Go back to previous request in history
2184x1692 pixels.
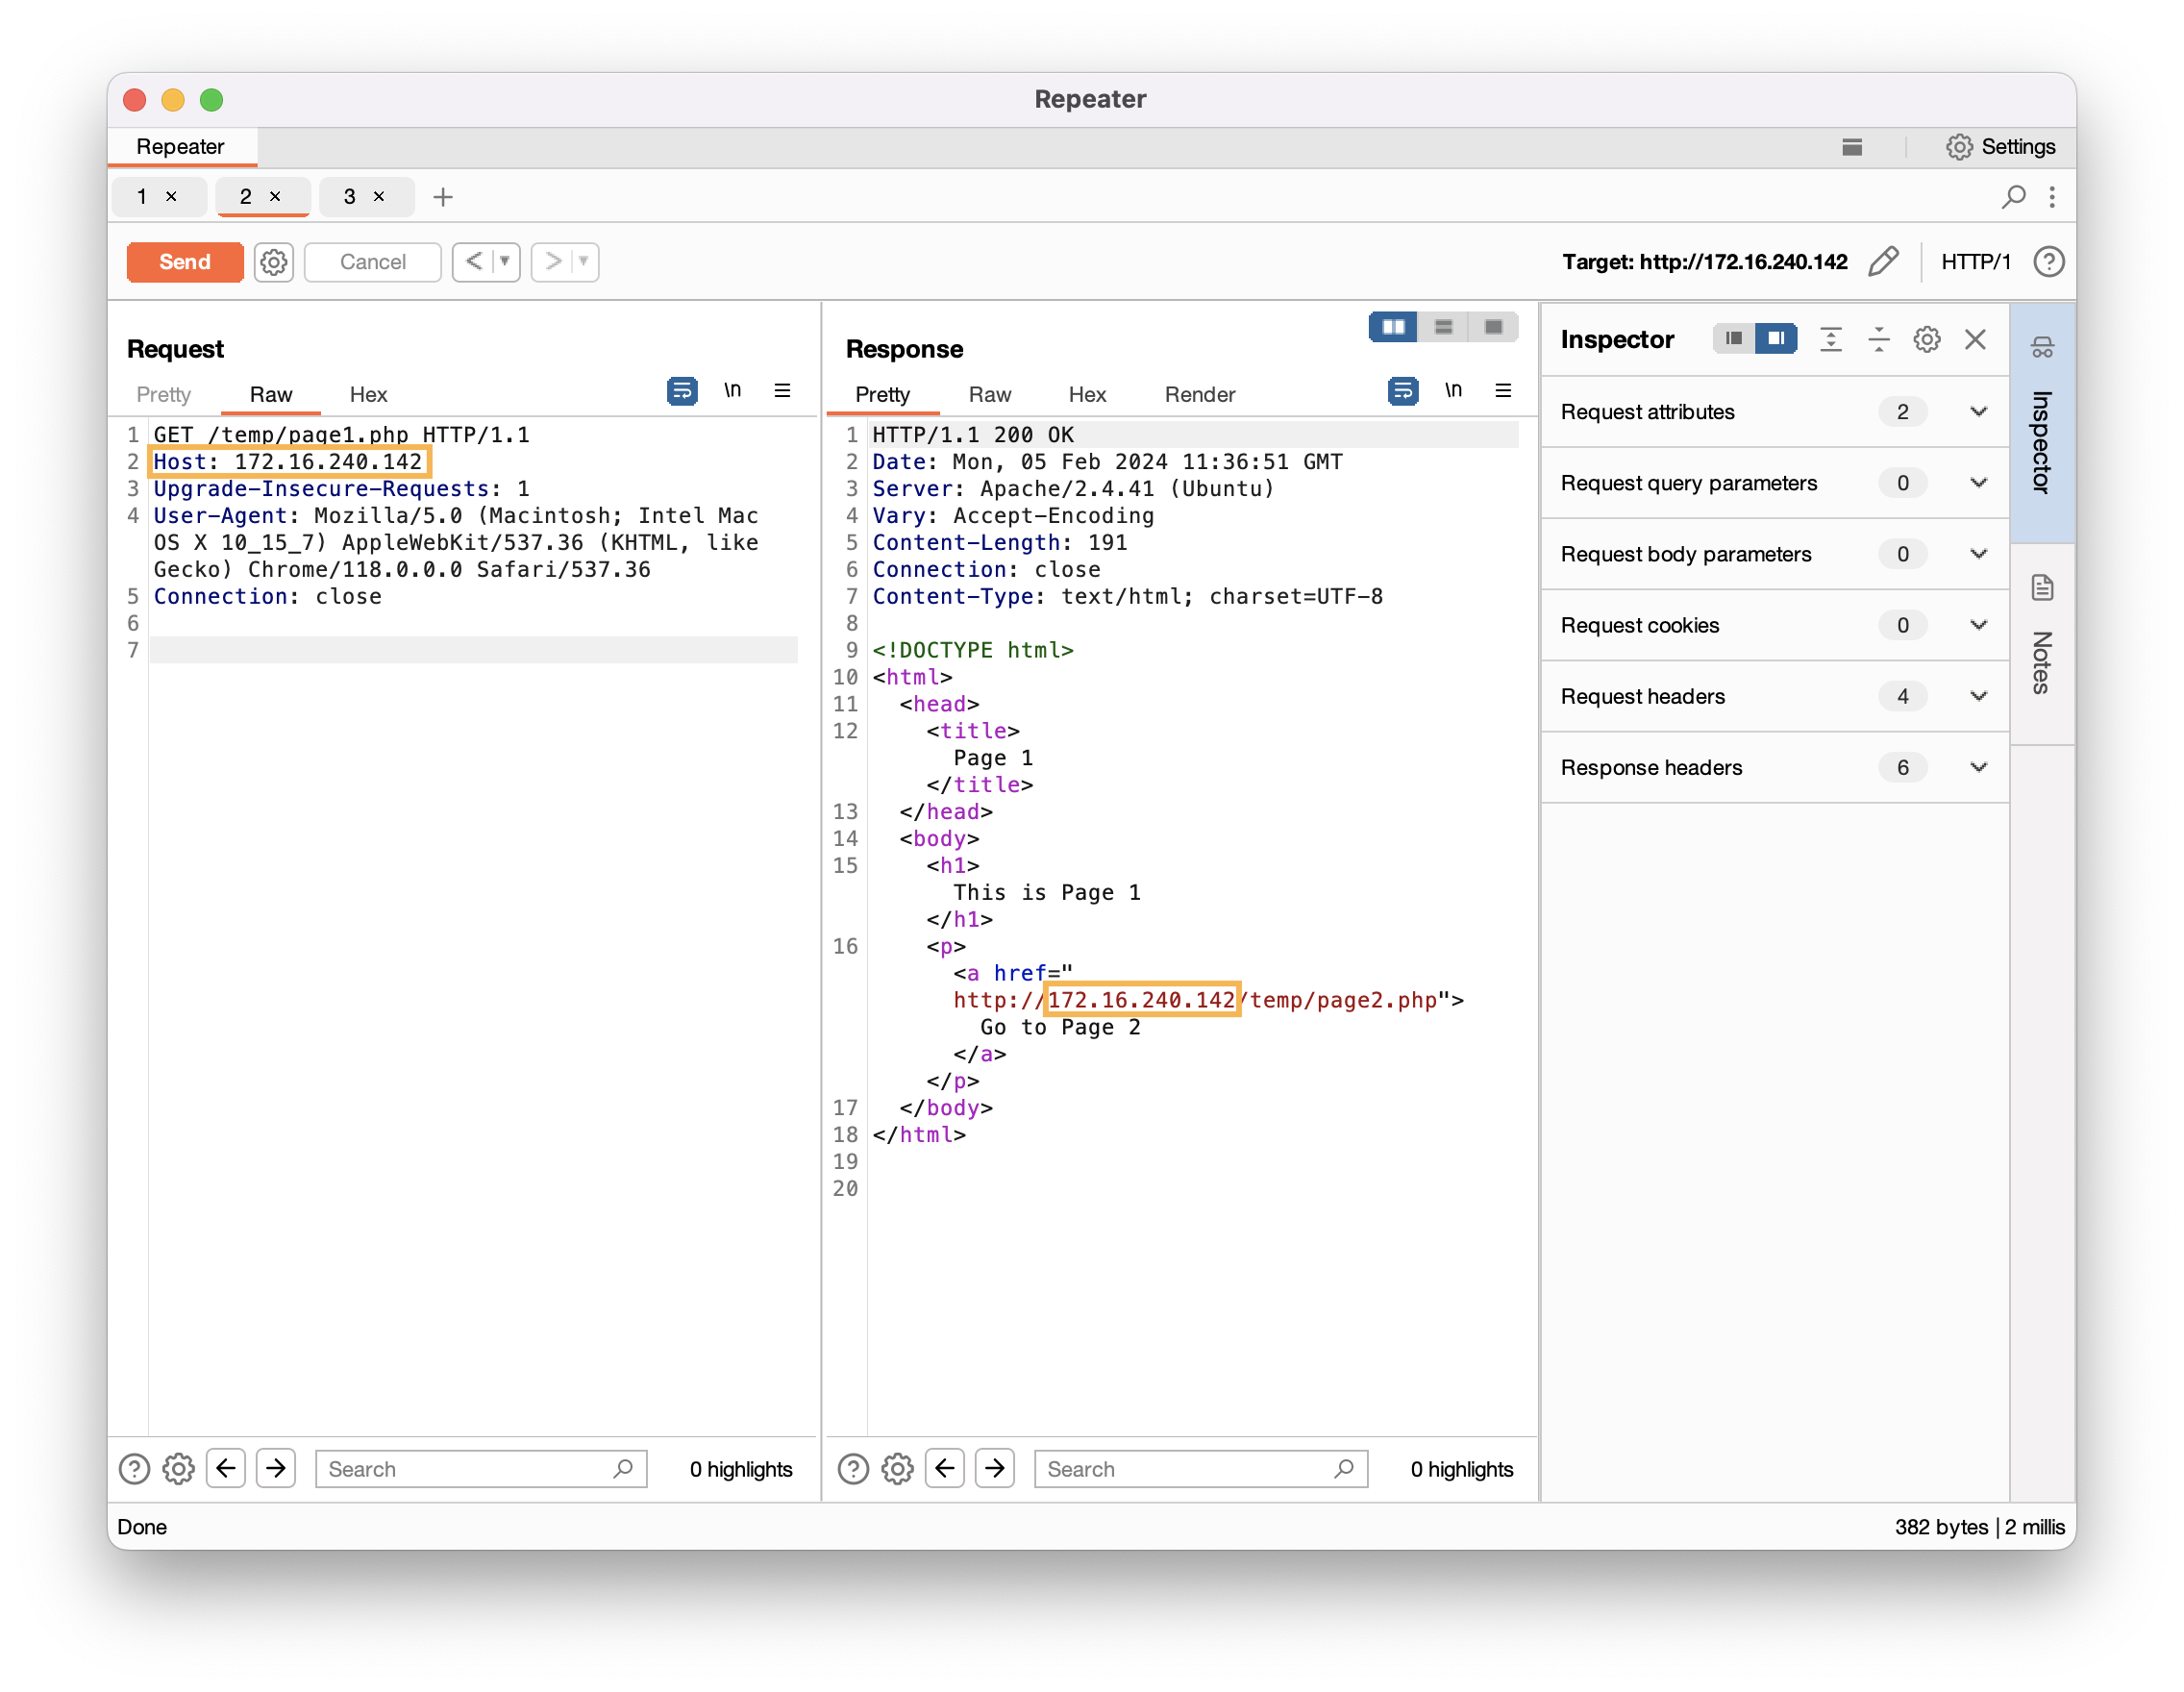pos(474,262)
